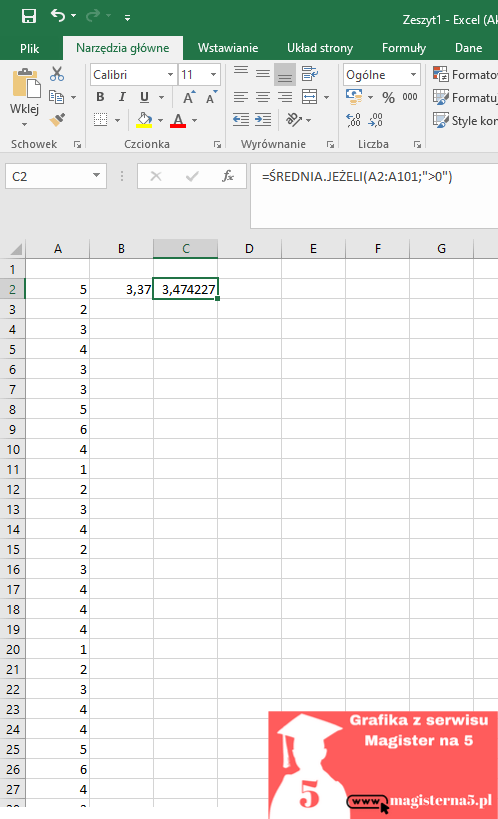Viewport: 498px width, 819px height.
Task: Toggle Bold formatting
Action: point(100,97)
